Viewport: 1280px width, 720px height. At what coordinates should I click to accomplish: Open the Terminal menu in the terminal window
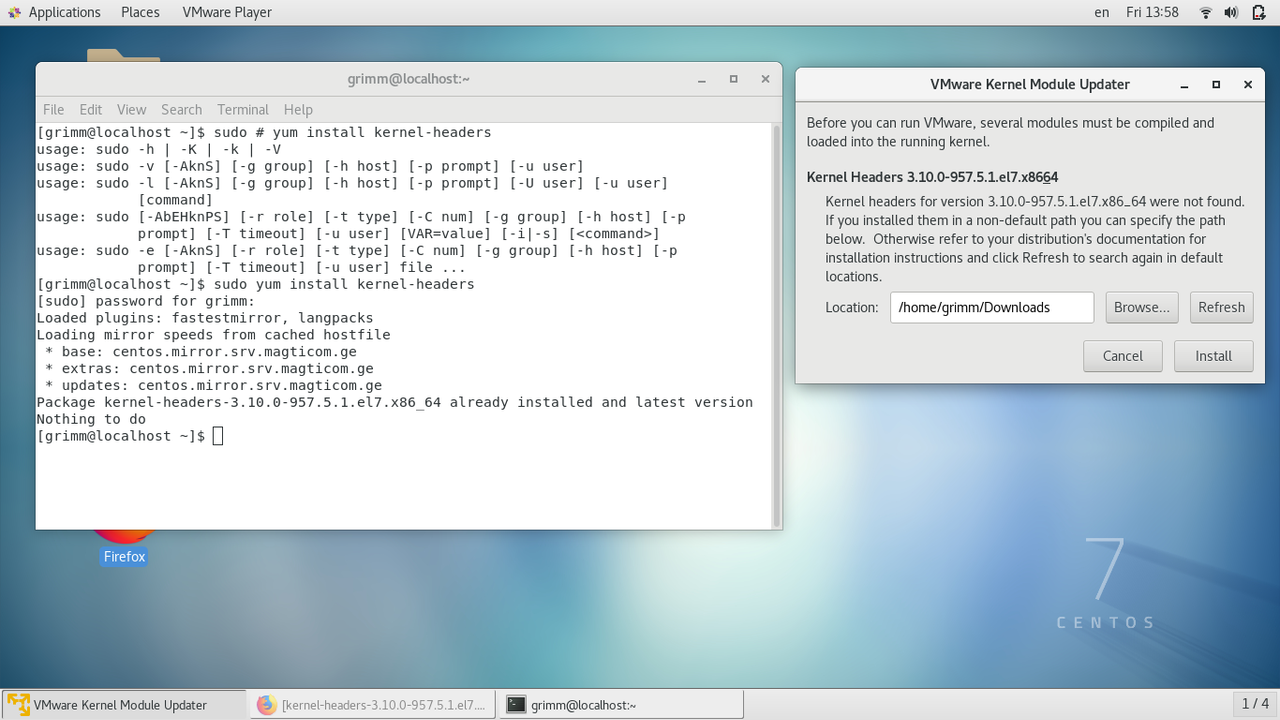tap(242, 109)
